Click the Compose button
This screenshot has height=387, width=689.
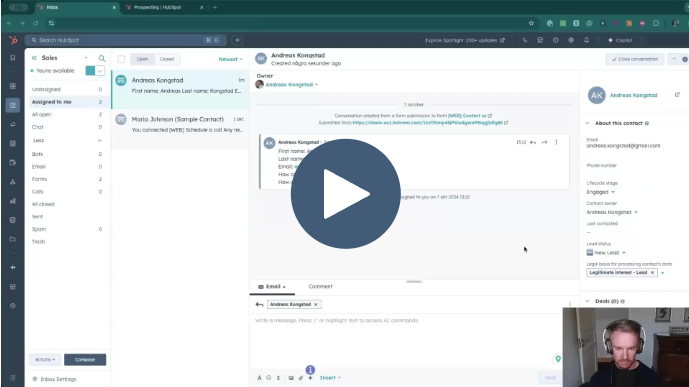tap(85, 360)
